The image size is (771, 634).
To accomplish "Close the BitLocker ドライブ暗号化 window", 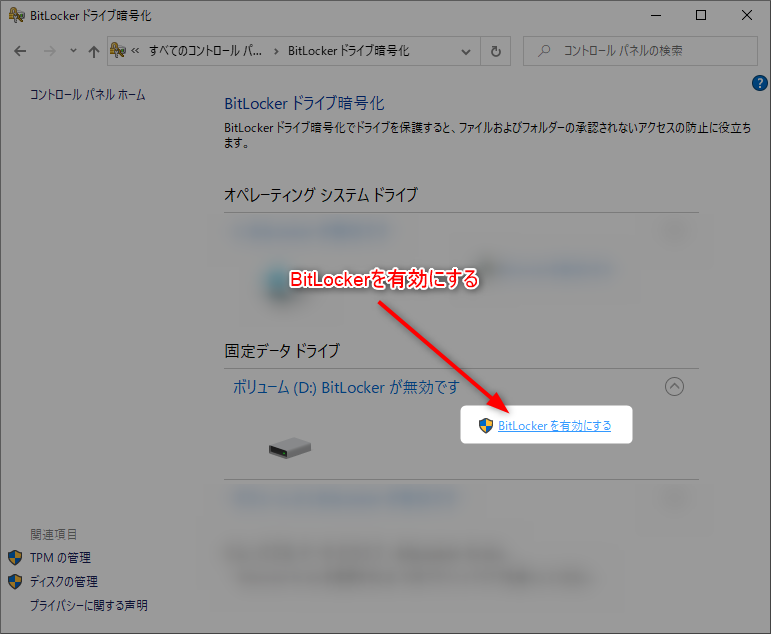I will (746, 15).
